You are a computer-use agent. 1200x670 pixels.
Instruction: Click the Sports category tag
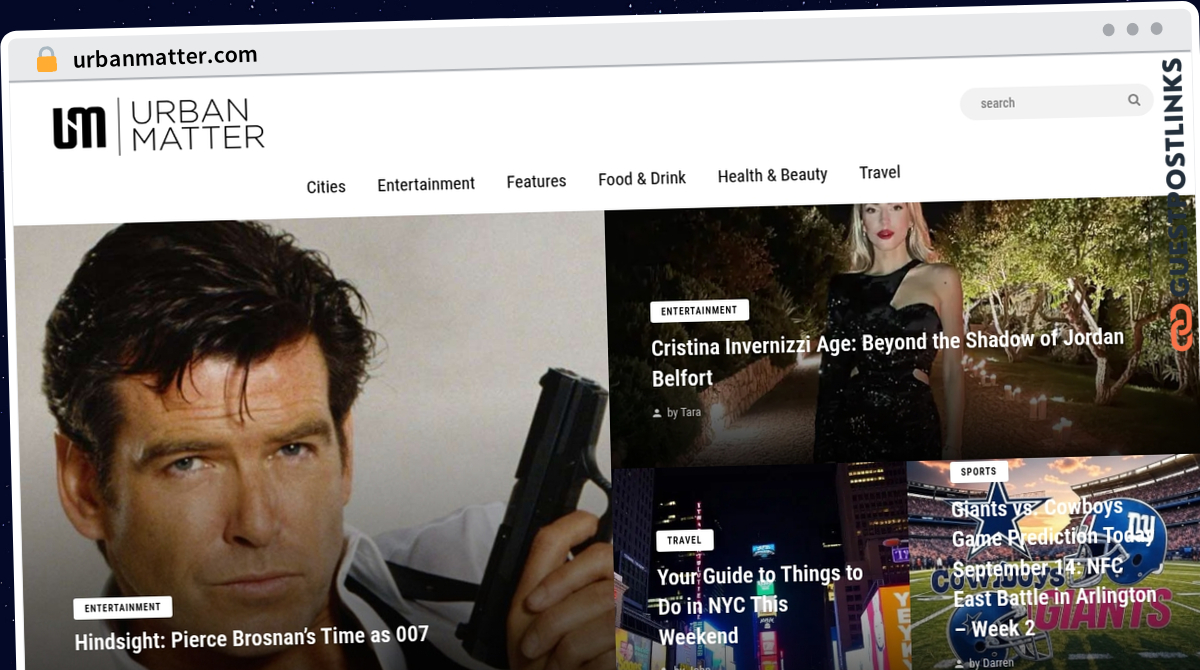pos(978,471)
